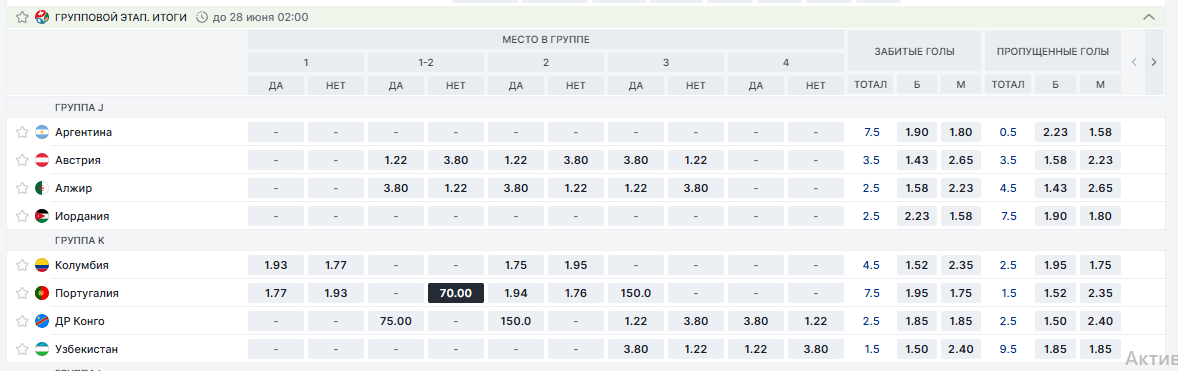The image size is (1178, 371).
Task: Select the Забитые голы column header
Action: 914,52
